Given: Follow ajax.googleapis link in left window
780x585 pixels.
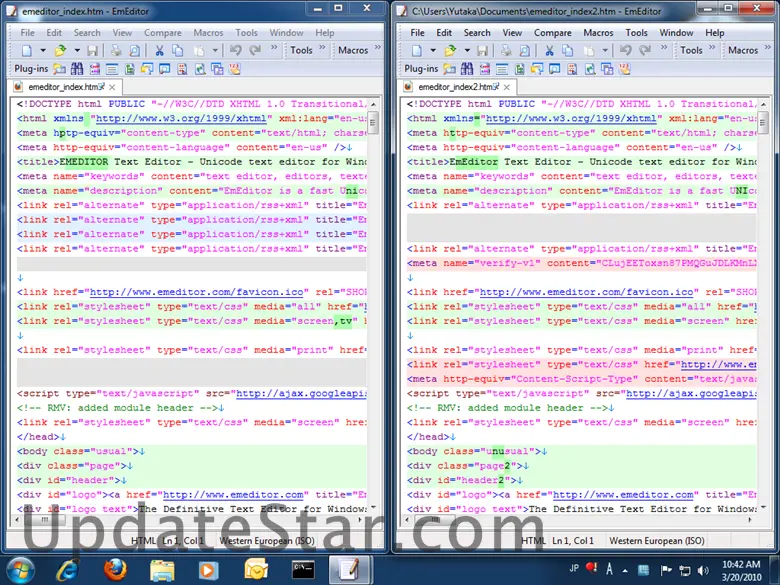Looking at the screenshot, I should (x=301, y=393).
